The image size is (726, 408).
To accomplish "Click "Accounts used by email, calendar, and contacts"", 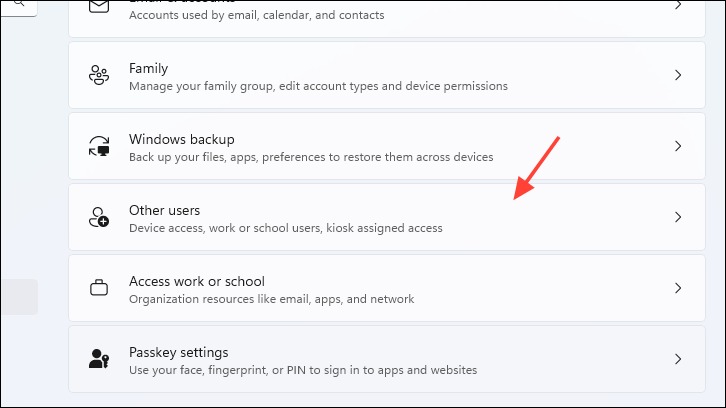I will click(x=257, y=15).
